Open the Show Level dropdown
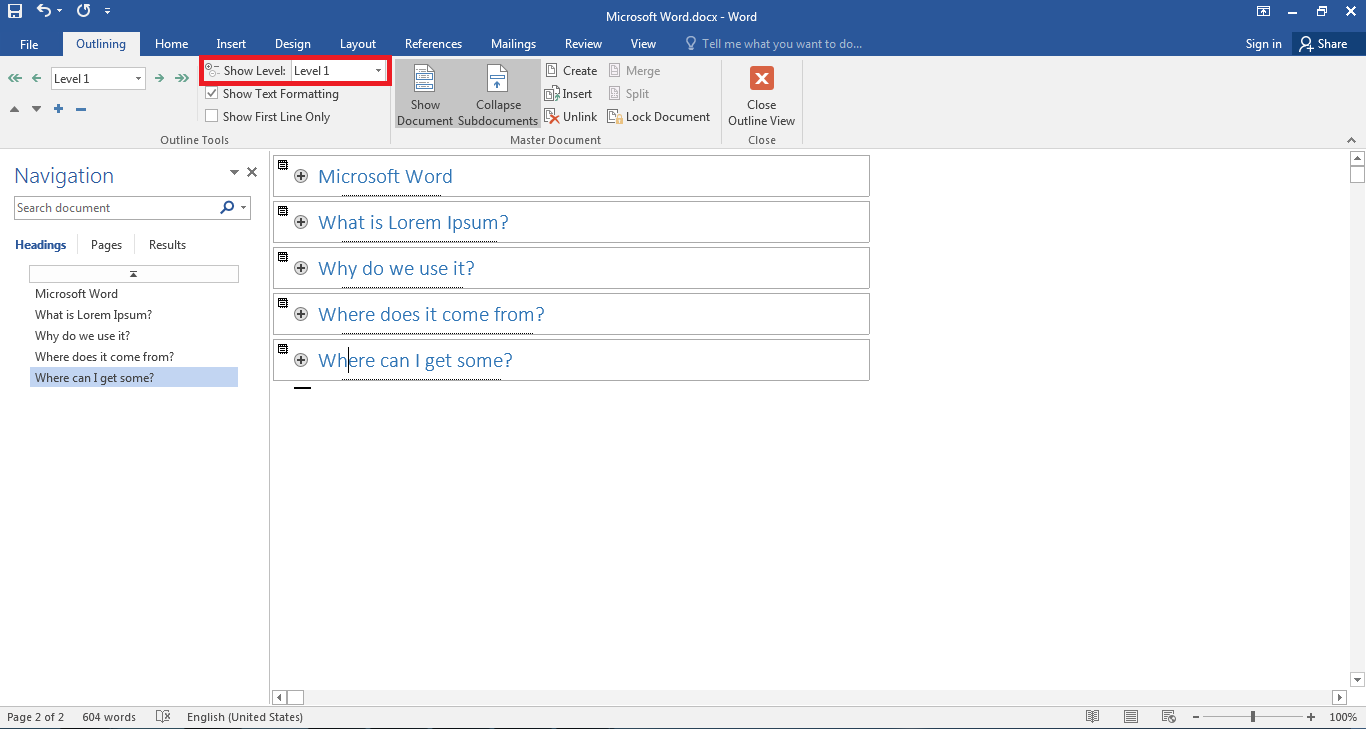Image resolution: width=1366 pixels, height=729 pixels. [x=378, y=71]
